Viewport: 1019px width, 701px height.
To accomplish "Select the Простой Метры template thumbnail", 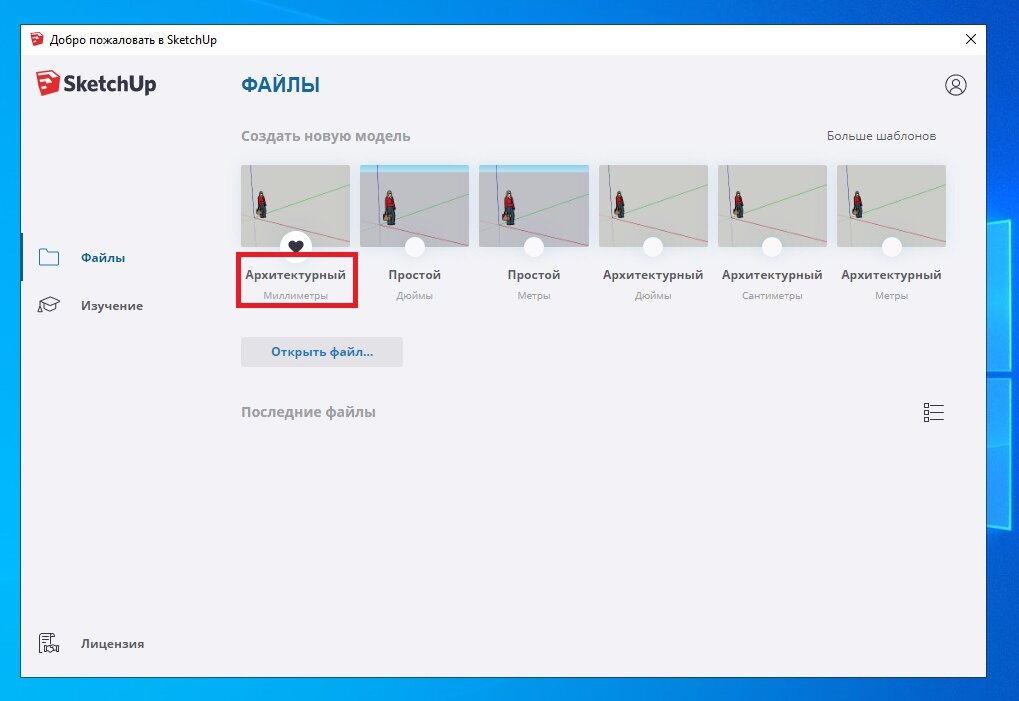I will pyautogui.click(x=534, y=206).
